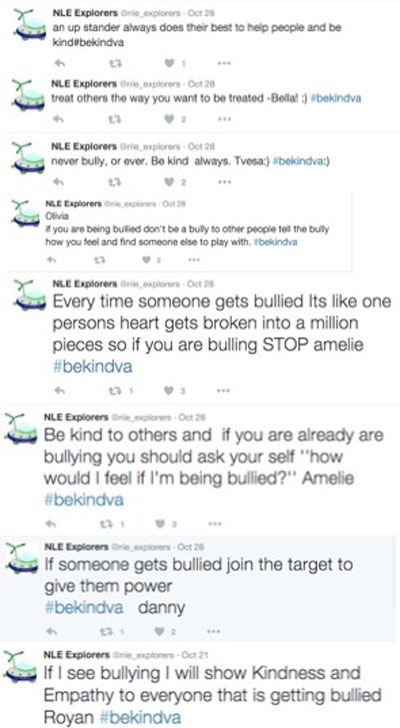Screen dimensions: 400x728
Task: Click NLE Explorers avatar beside 'Every time' tweet
Action: pyautogui.click(x=29, y=295)
